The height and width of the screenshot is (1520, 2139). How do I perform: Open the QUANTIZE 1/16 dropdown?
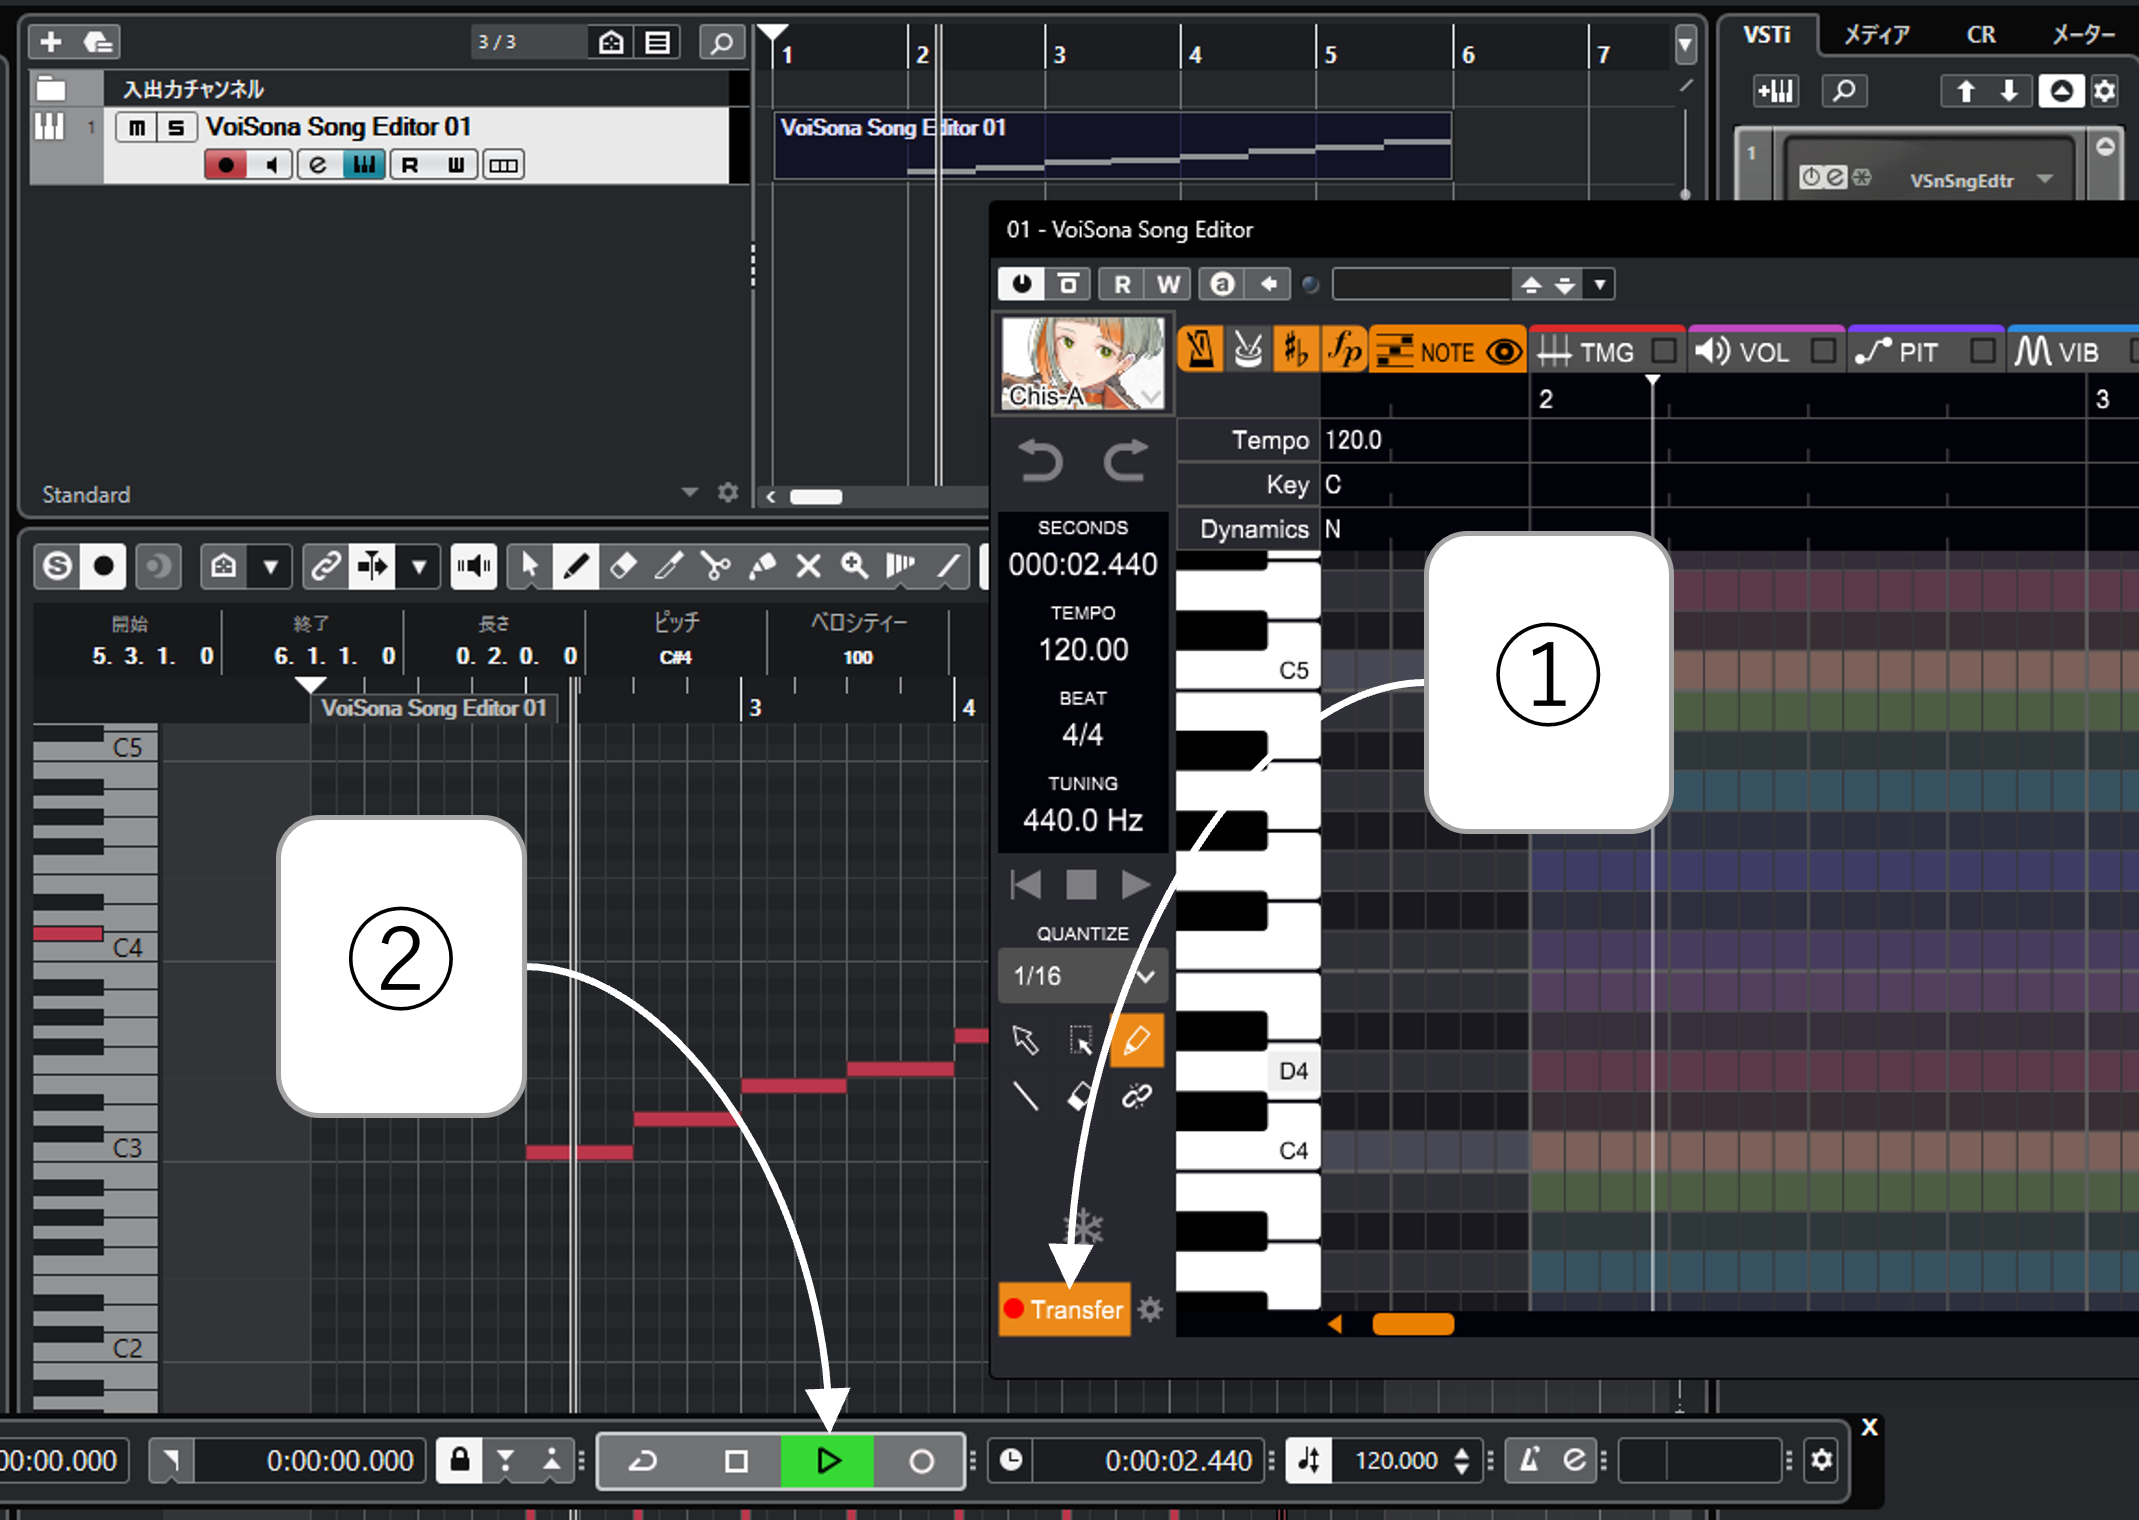(1084, 976)
